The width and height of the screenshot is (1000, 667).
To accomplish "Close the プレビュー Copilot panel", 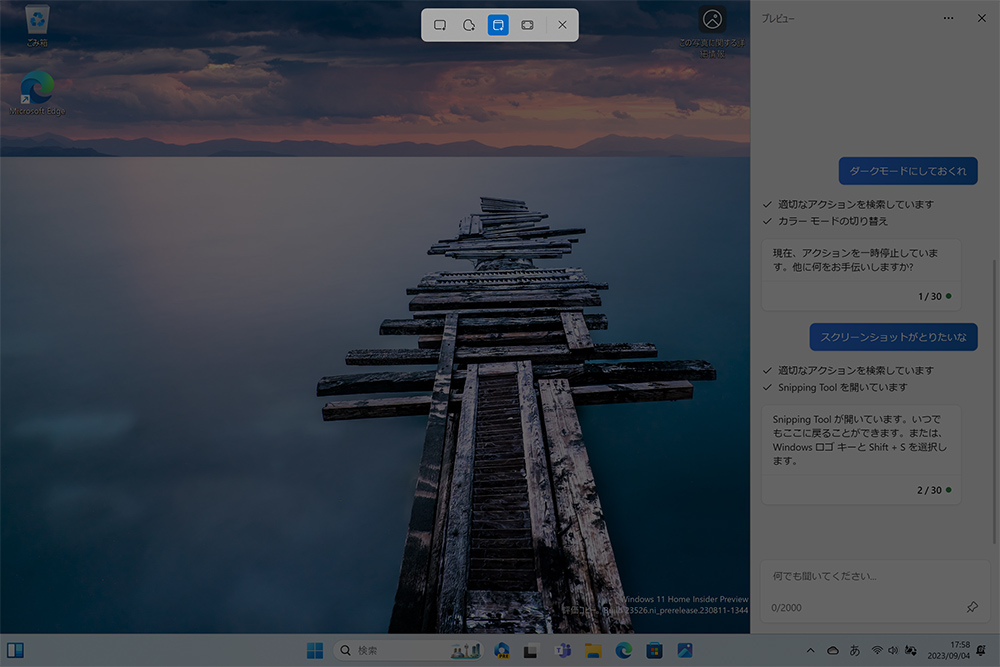I will point(982,18).
